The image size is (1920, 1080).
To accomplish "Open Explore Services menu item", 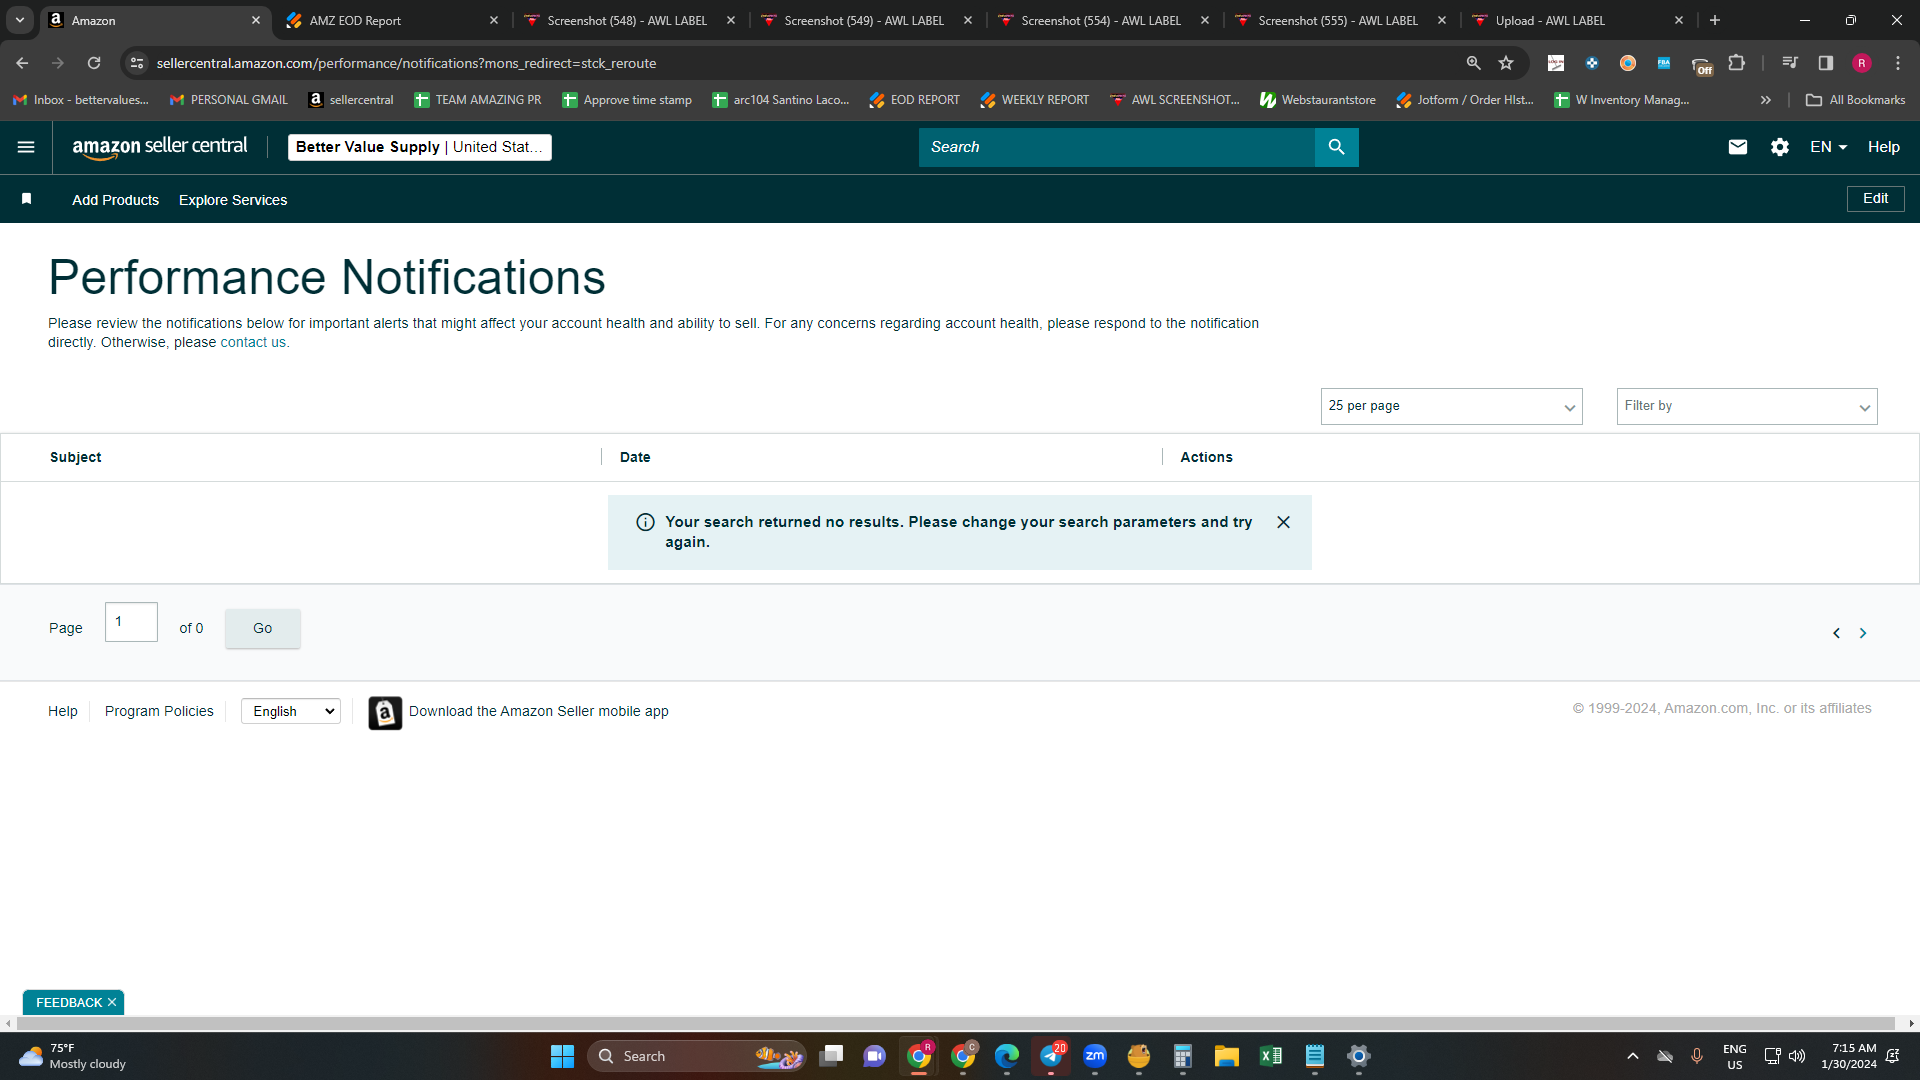I will click(x=233, y=200).
